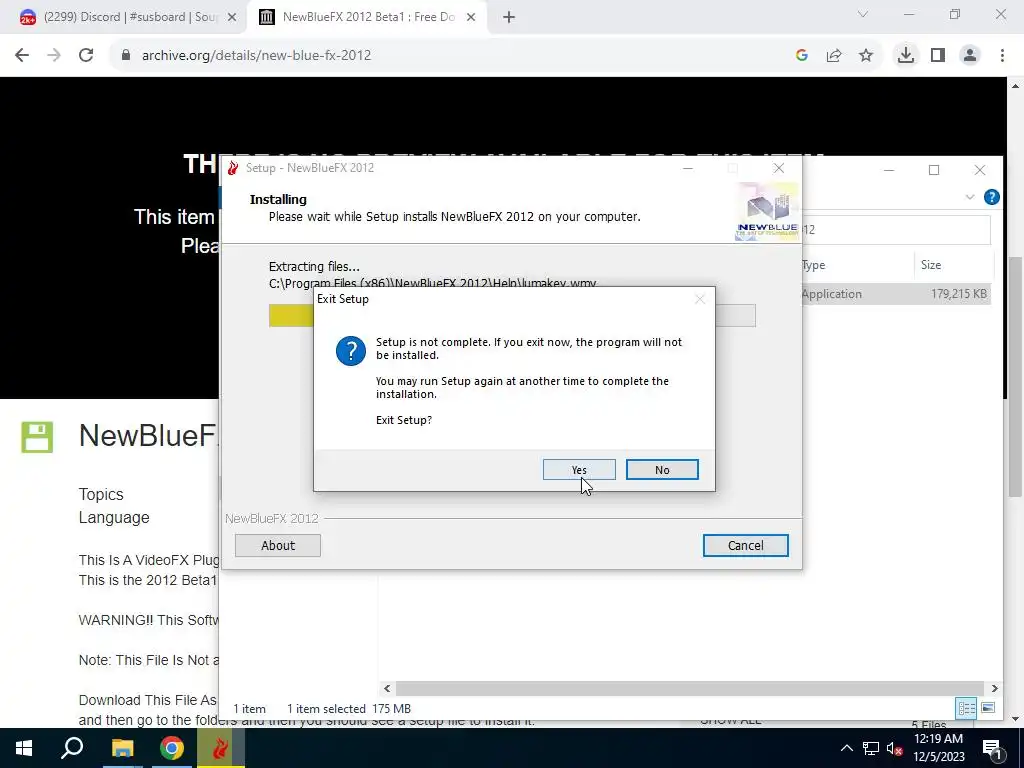This screenshot has width=1024, height=768.
Task: Open the notification center icon
Action: pos(992,748)
